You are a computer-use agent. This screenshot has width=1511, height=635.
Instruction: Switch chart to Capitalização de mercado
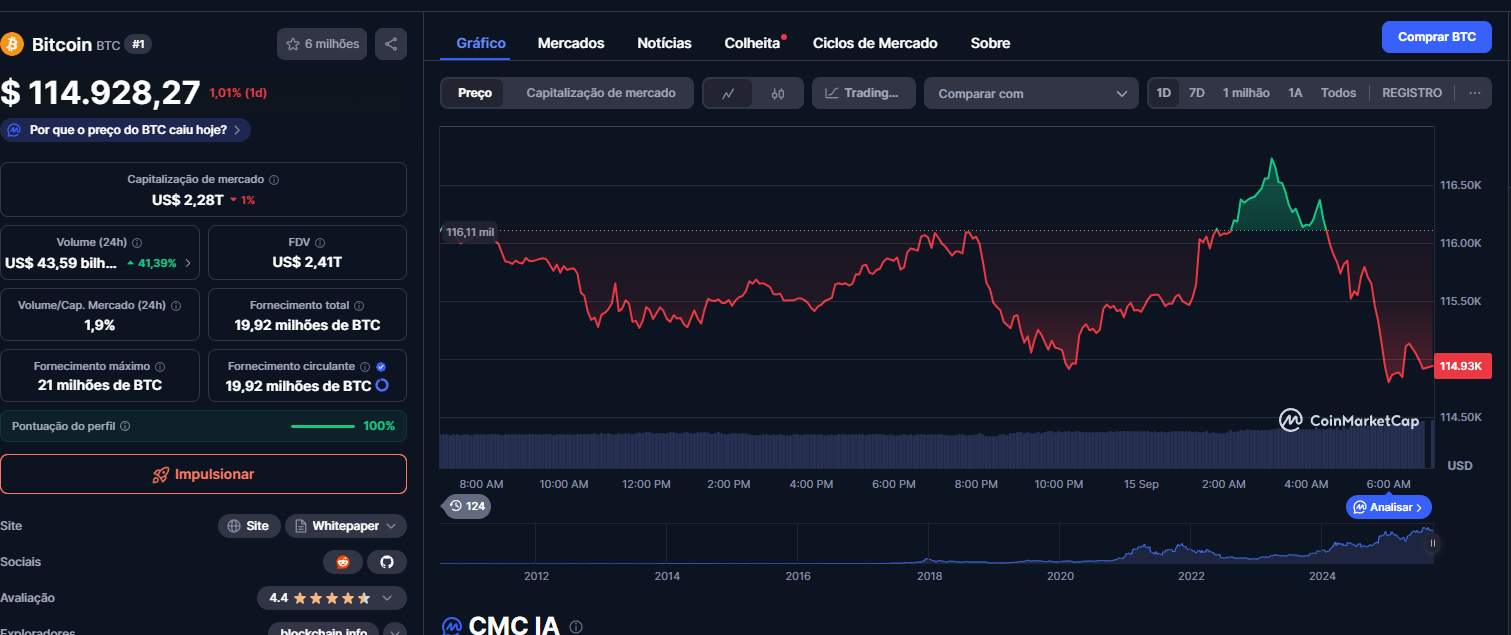click(601, 93)
